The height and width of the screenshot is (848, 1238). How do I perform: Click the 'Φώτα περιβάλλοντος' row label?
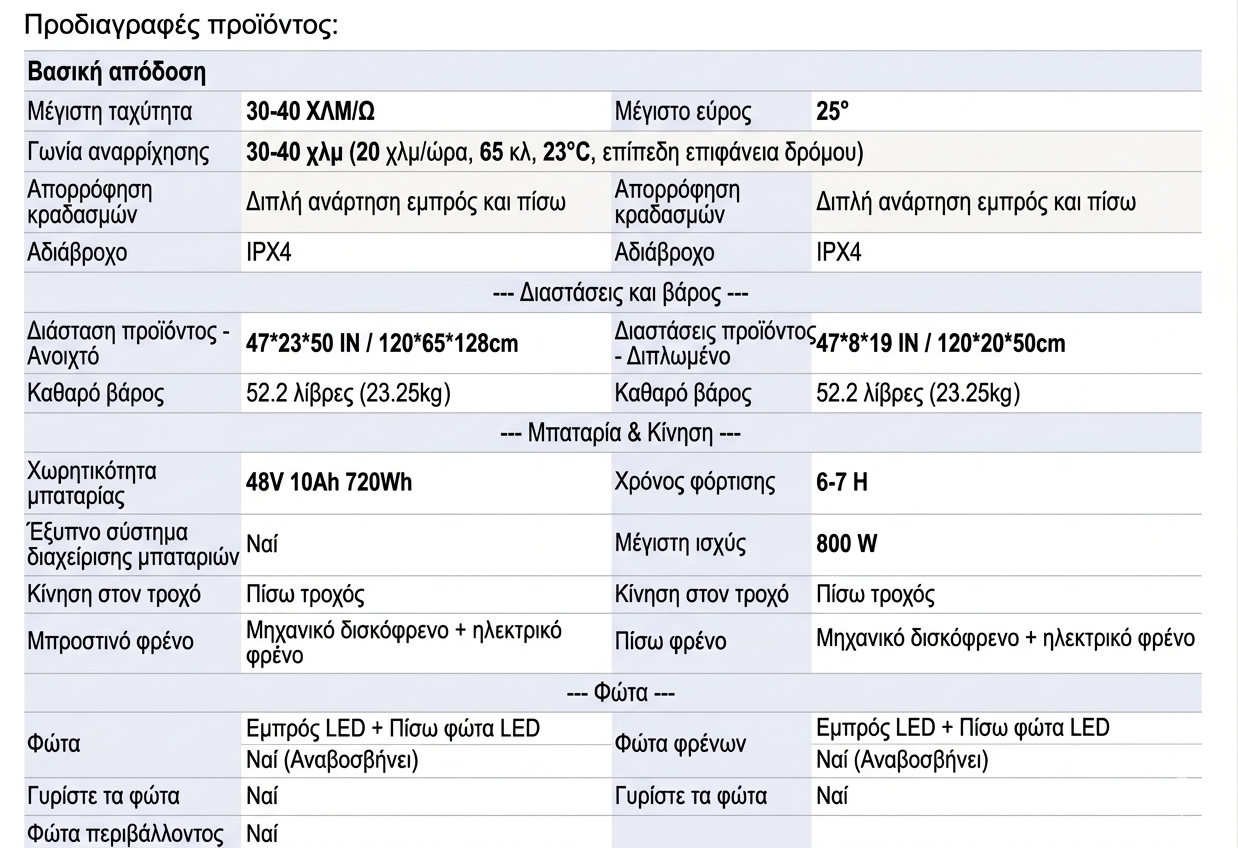click(x=125, y=833)
